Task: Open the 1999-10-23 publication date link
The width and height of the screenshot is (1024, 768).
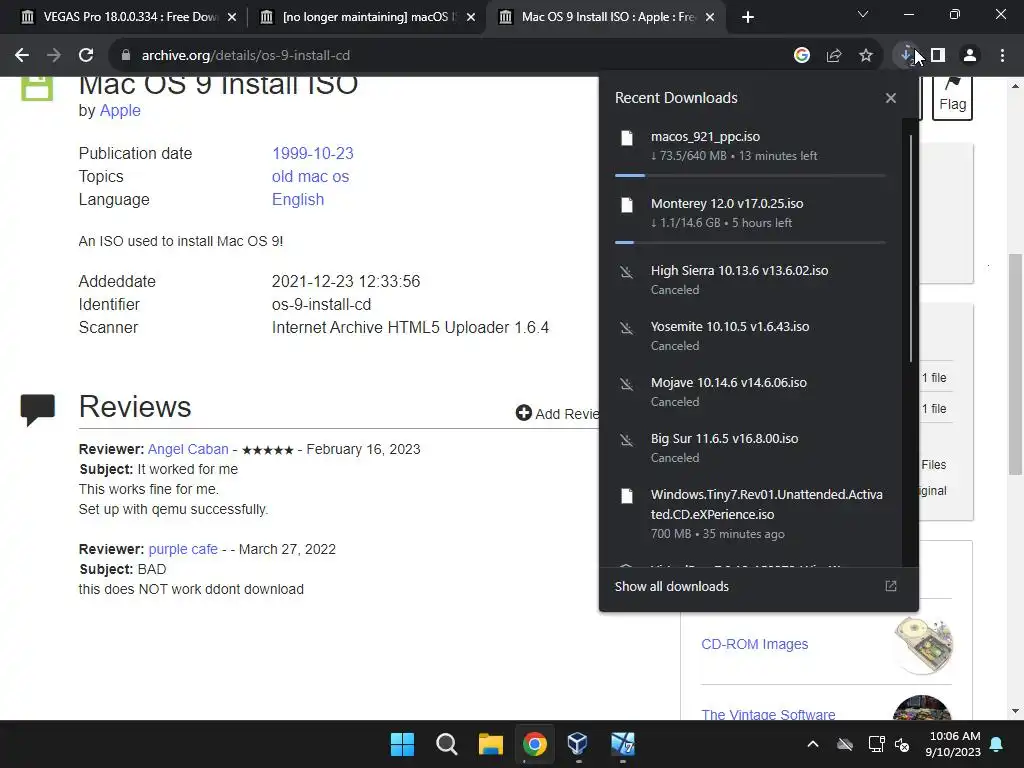Action: [313, 153]
